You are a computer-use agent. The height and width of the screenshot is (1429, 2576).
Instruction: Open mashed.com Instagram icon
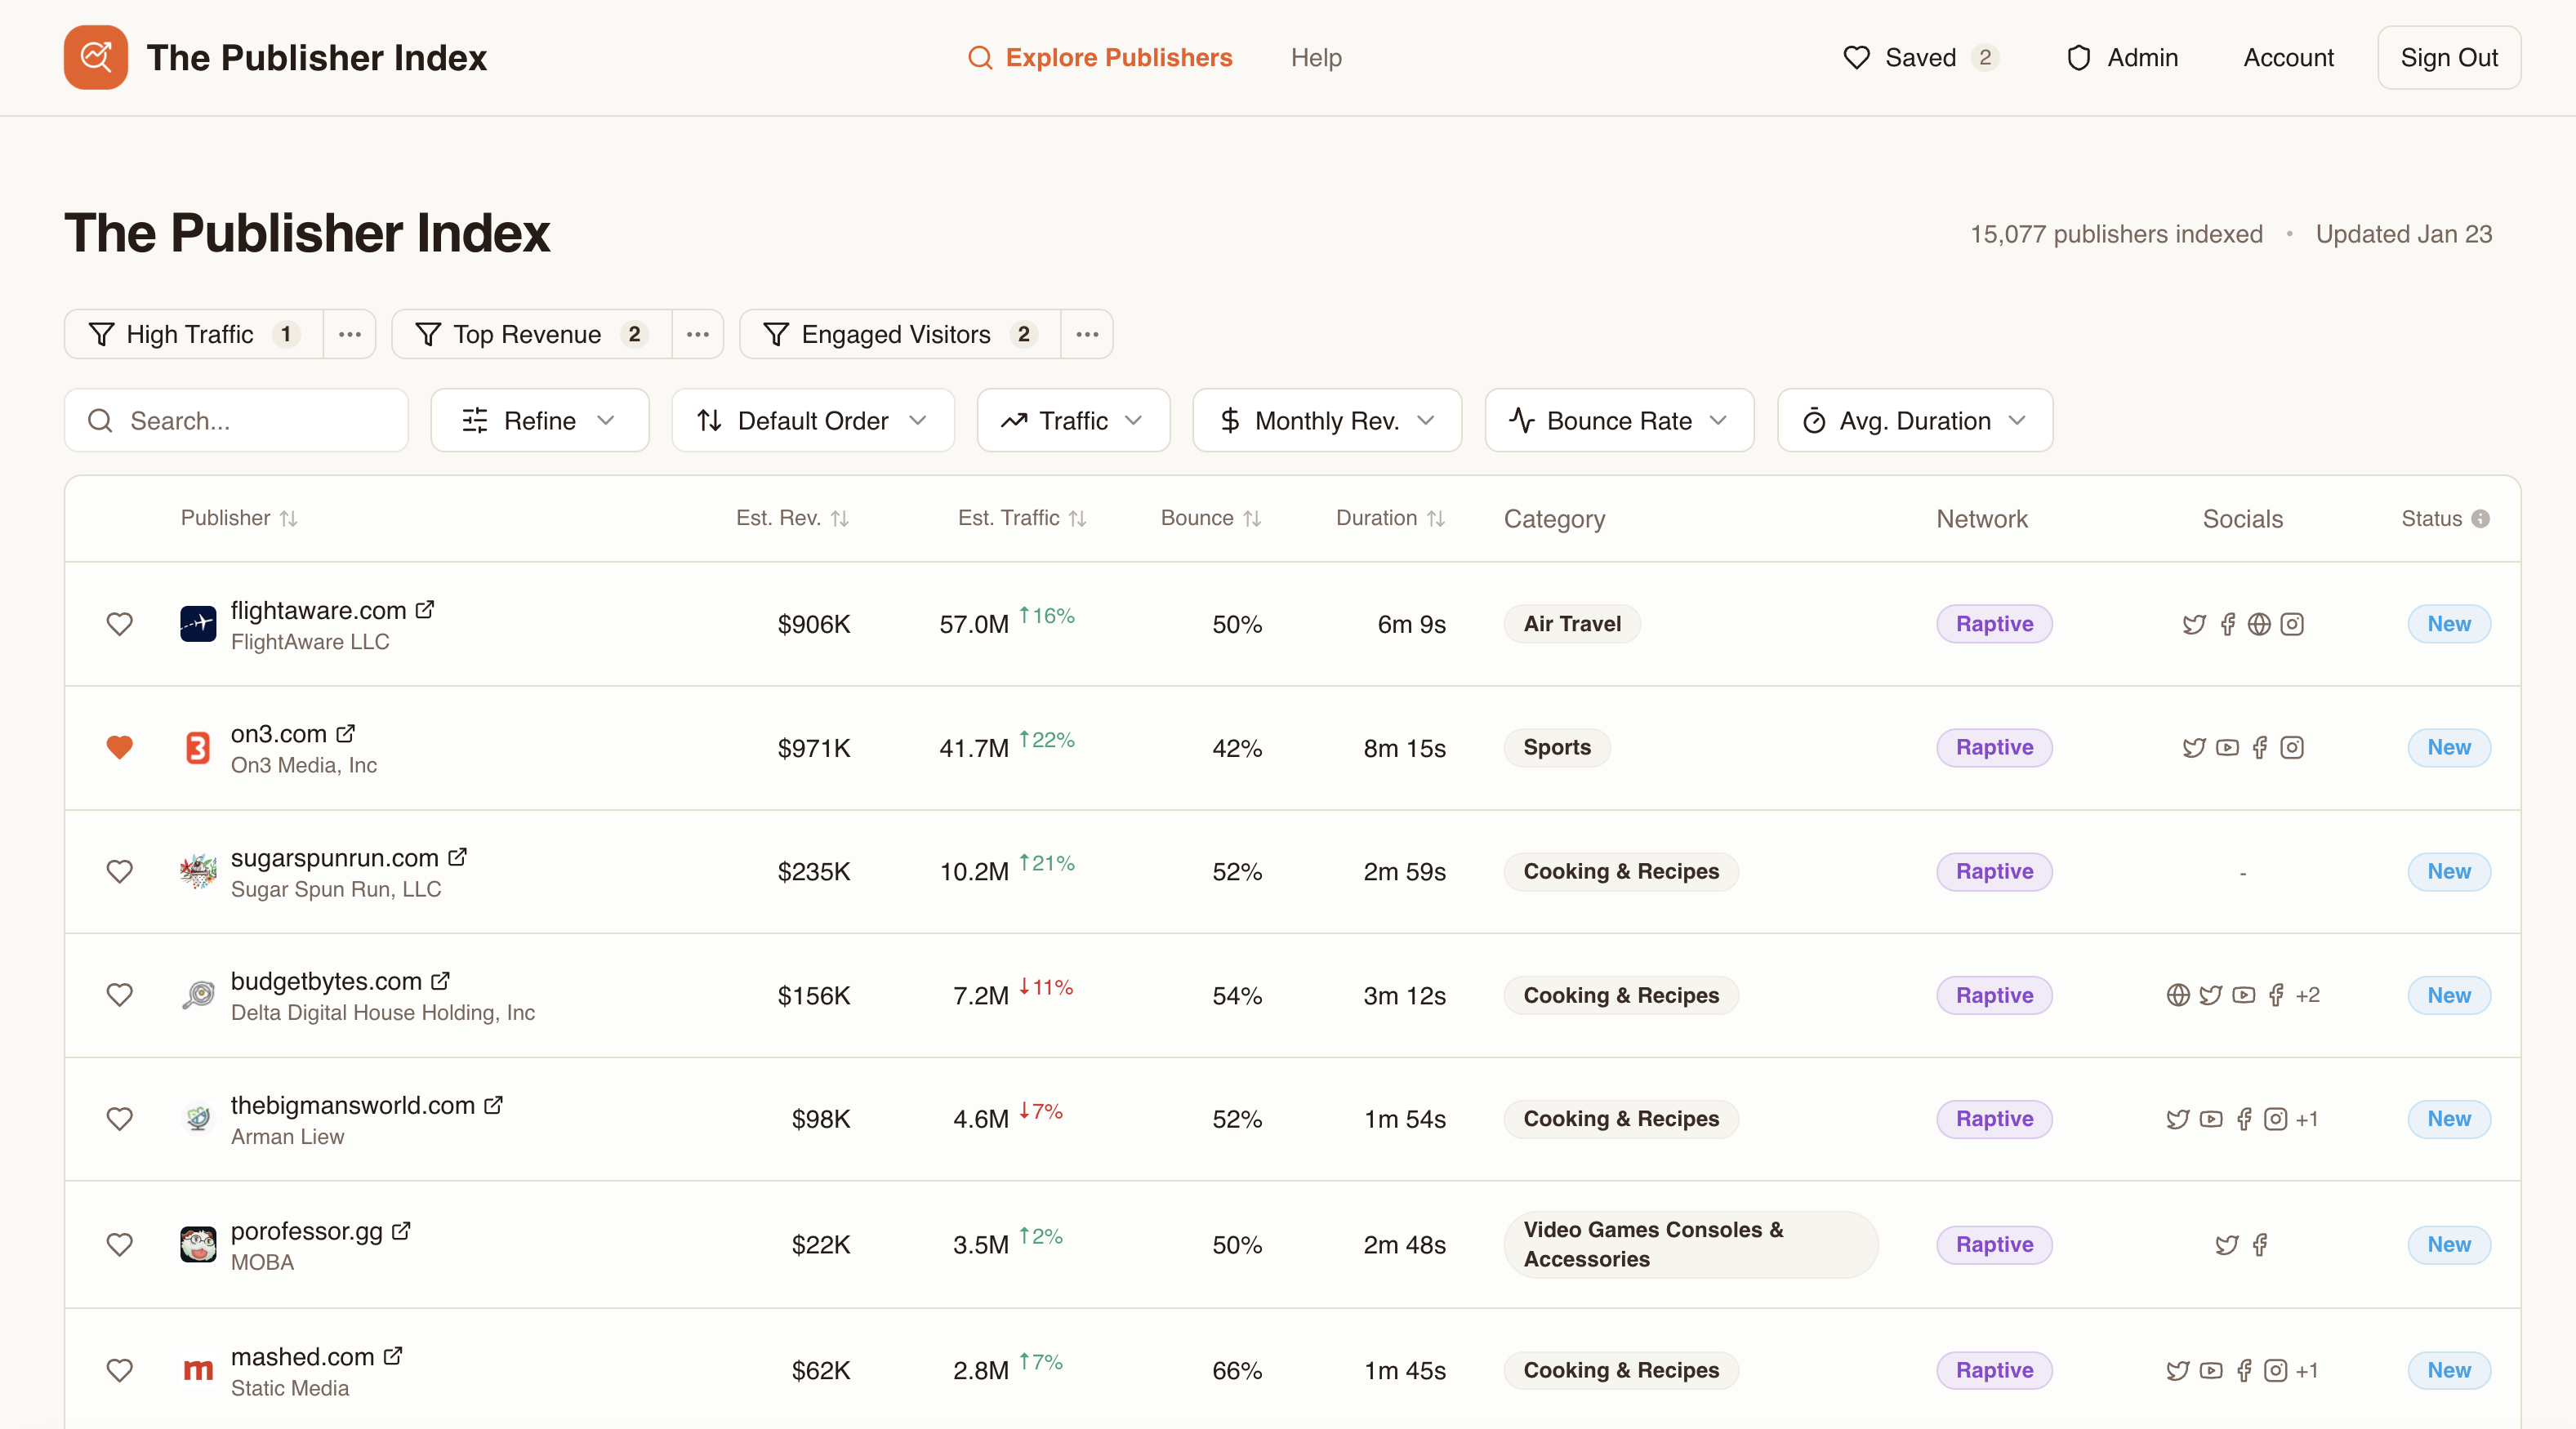[x=2276, y=1370]
